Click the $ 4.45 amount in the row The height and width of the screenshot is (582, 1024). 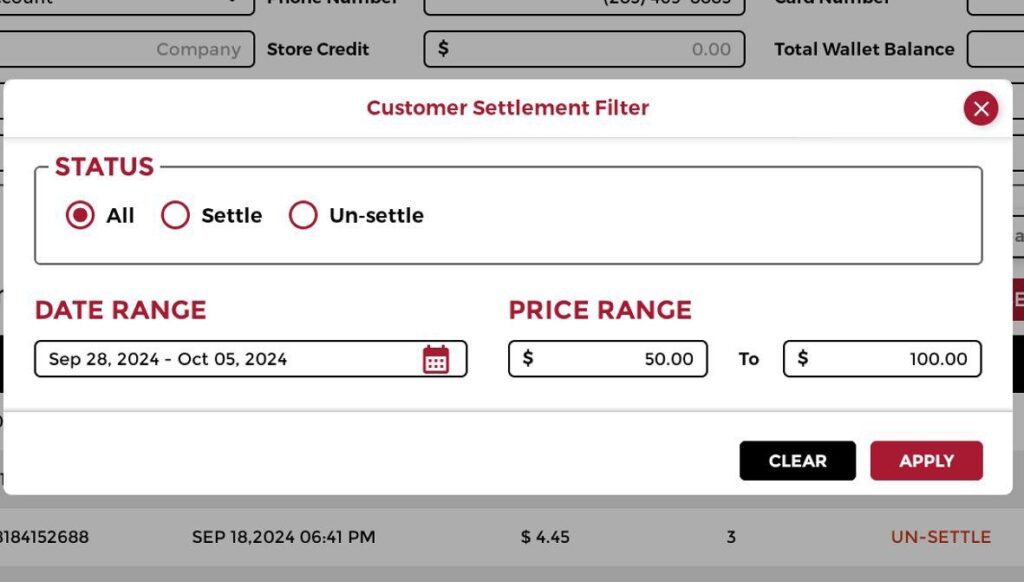click(545, 537)
